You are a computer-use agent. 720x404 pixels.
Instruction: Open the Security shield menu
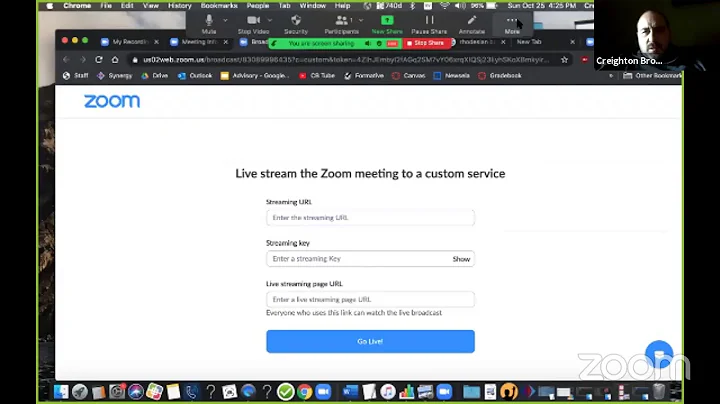296,24
